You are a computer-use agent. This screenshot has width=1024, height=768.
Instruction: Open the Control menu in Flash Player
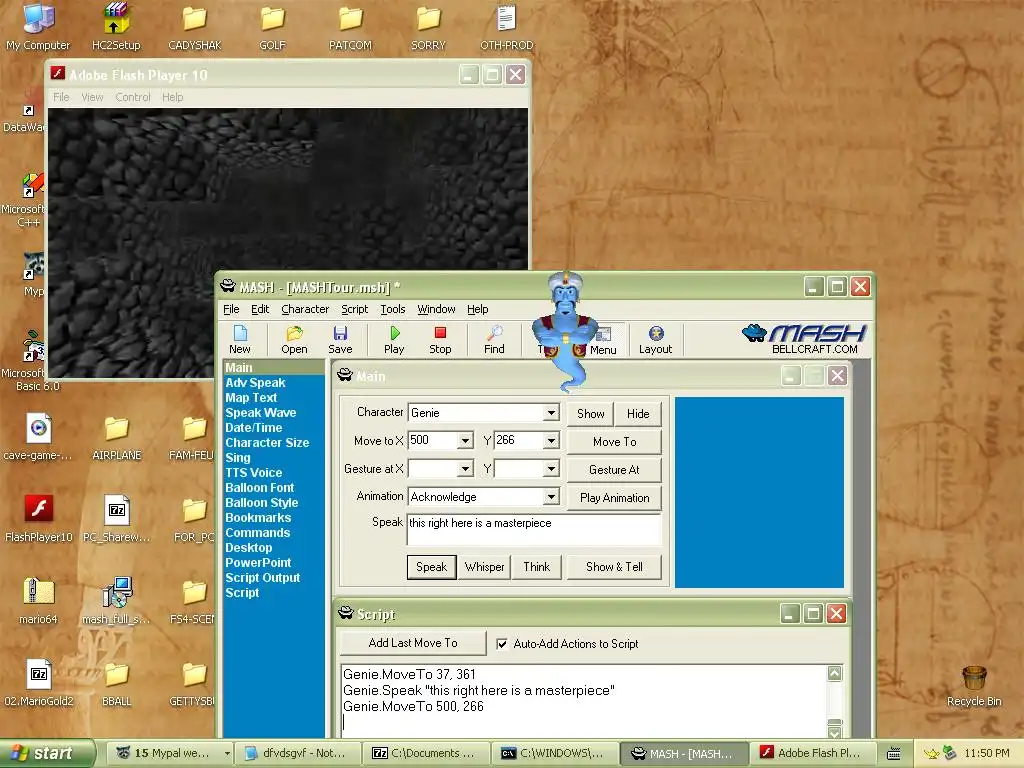[133, 97]
